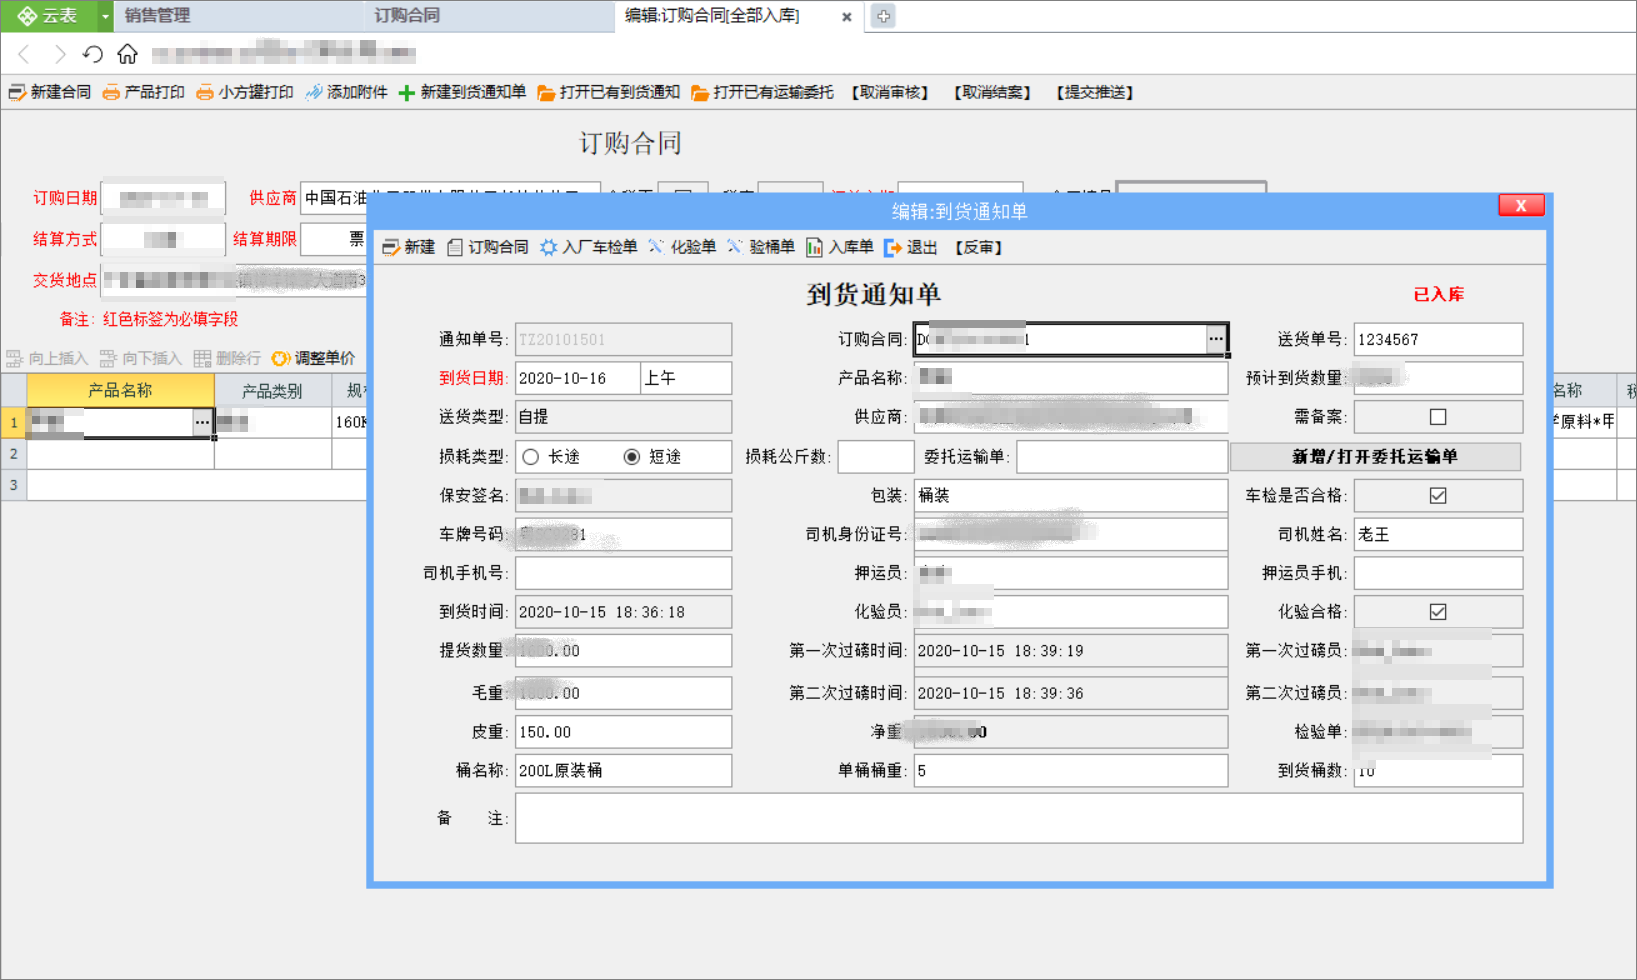This screenshot has width=1637, height=980.
Task: Open 化验单 in the dialog toolbar
Action: 682,247
